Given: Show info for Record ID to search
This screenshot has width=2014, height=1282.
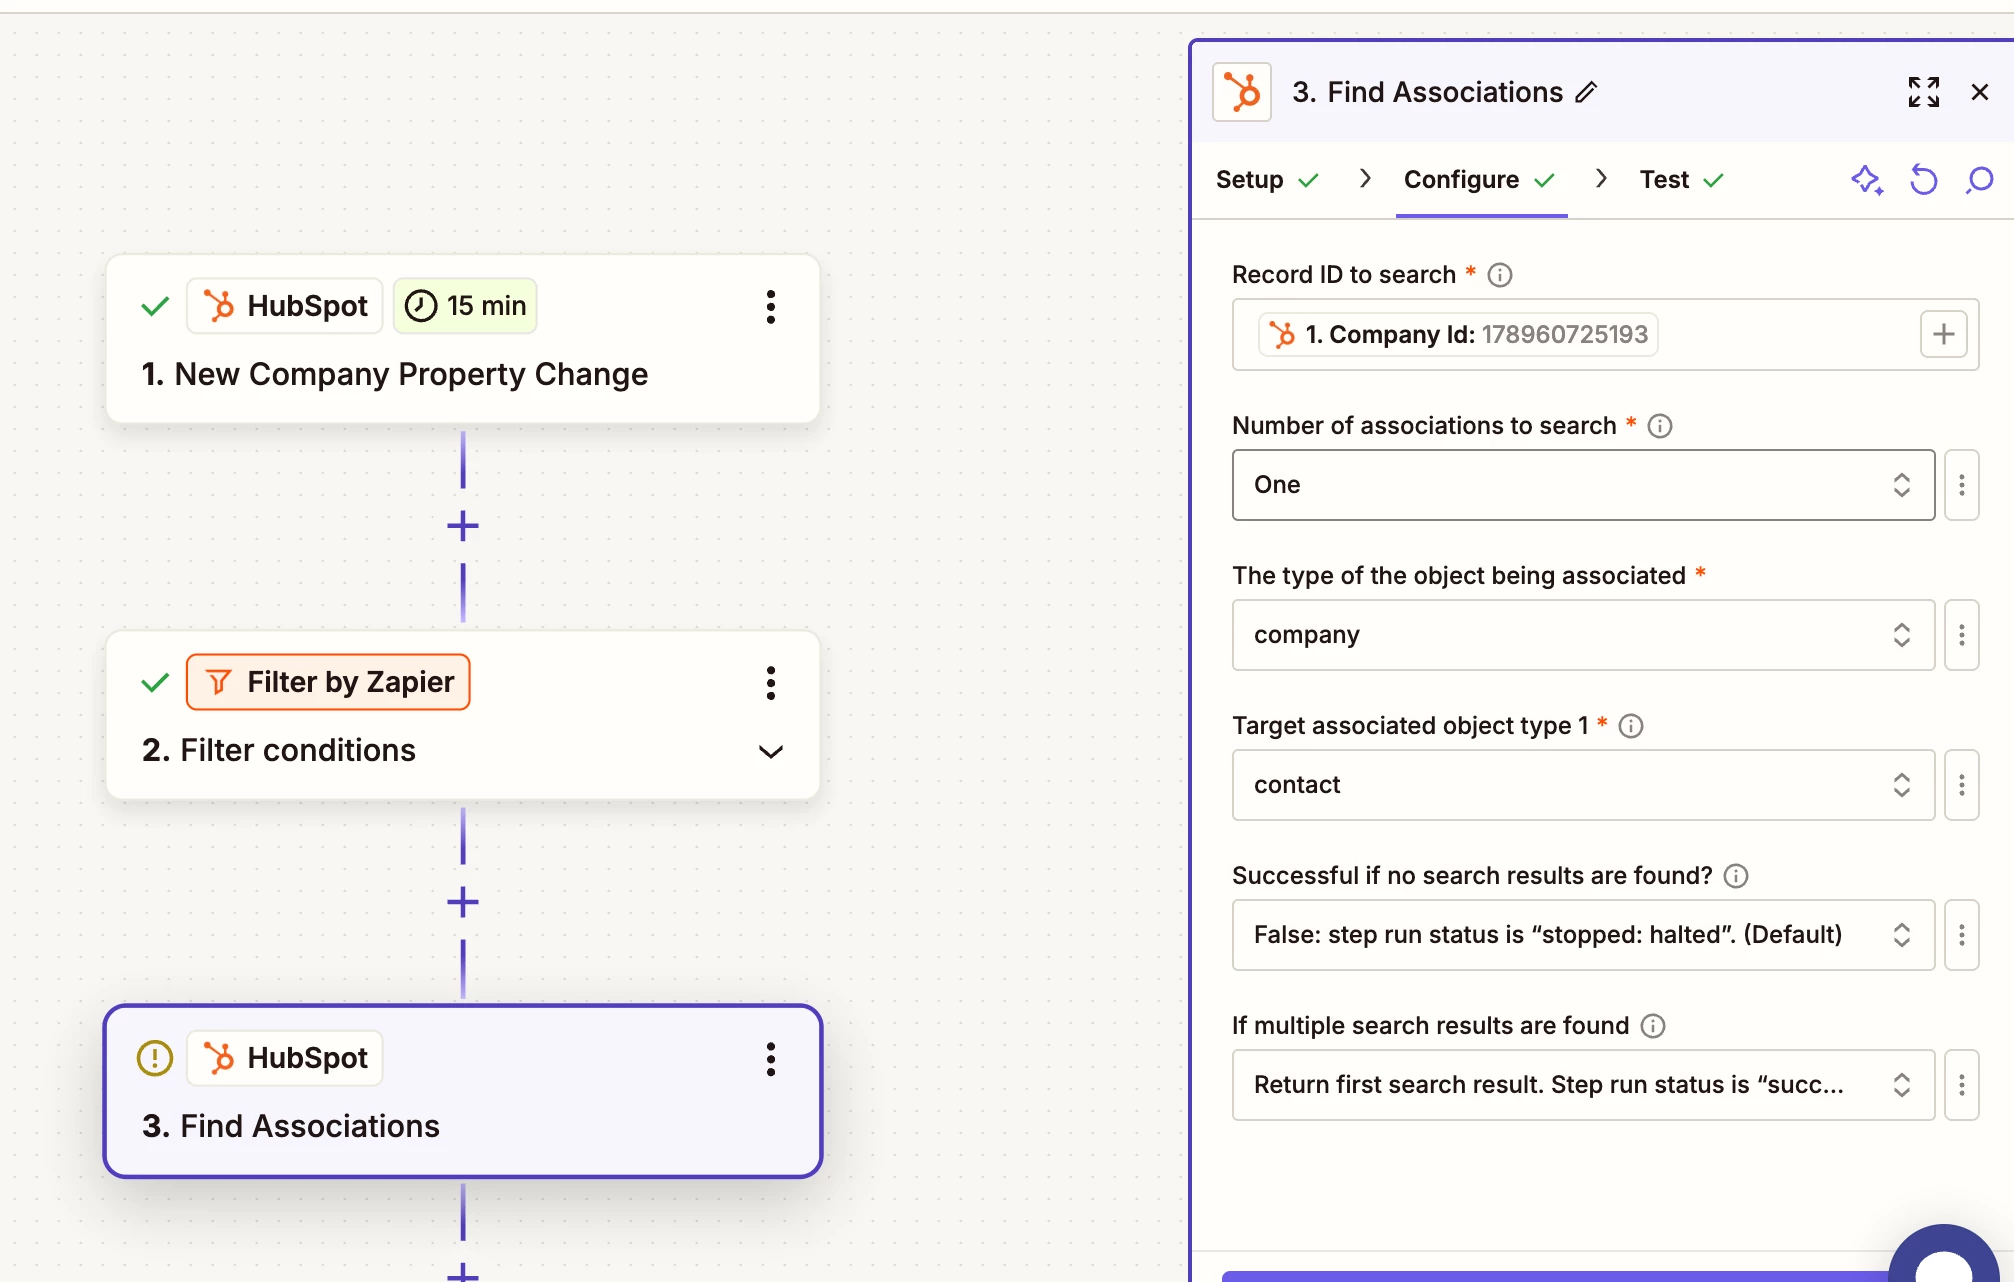Looking at the screenshot, I should tap(1500, 275).
